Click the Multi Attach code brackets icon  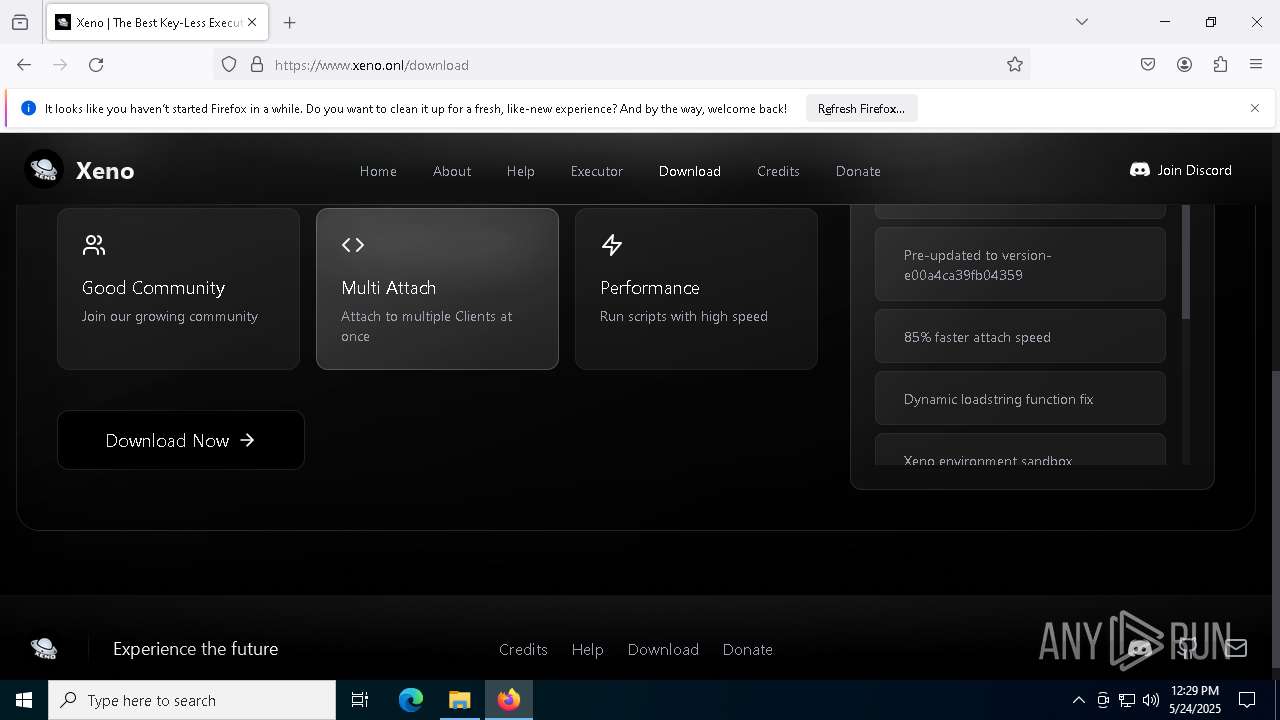click(353, 245)
